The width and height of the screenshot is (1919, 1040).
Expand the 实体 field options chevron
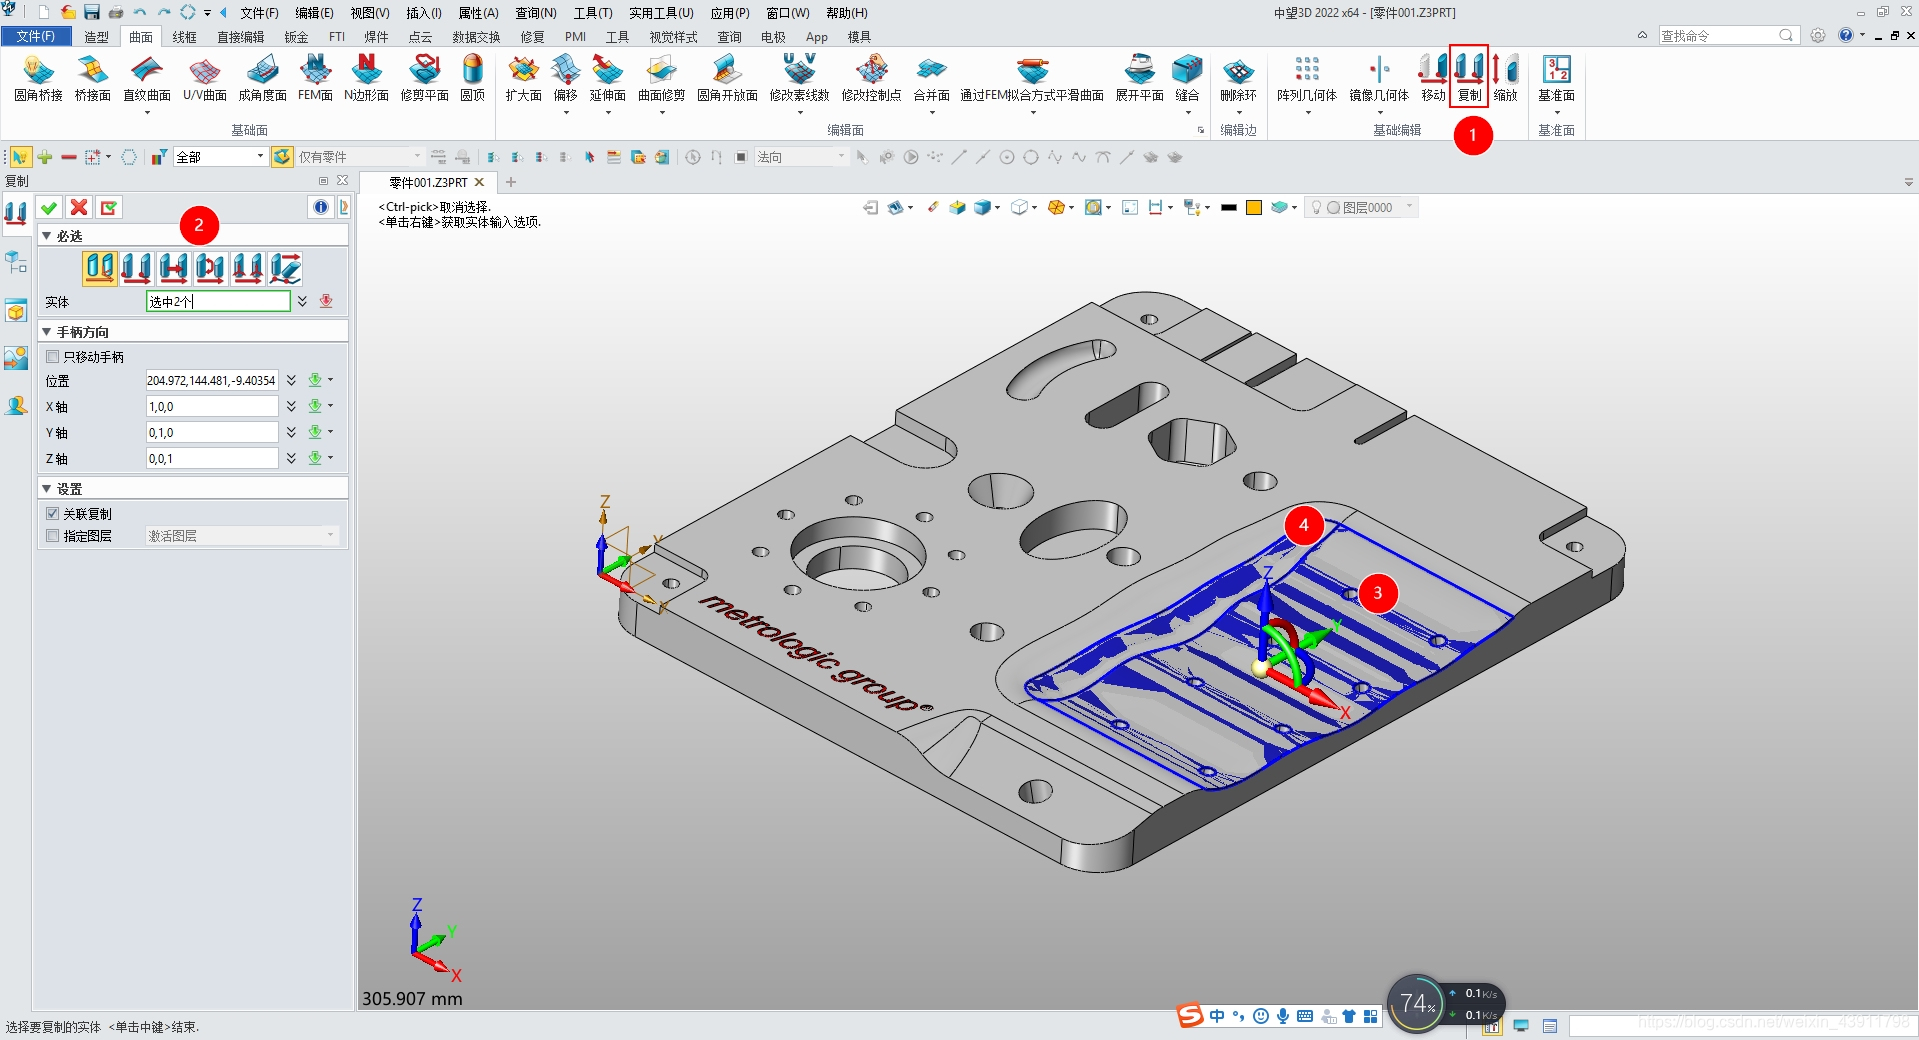[302, 301]
